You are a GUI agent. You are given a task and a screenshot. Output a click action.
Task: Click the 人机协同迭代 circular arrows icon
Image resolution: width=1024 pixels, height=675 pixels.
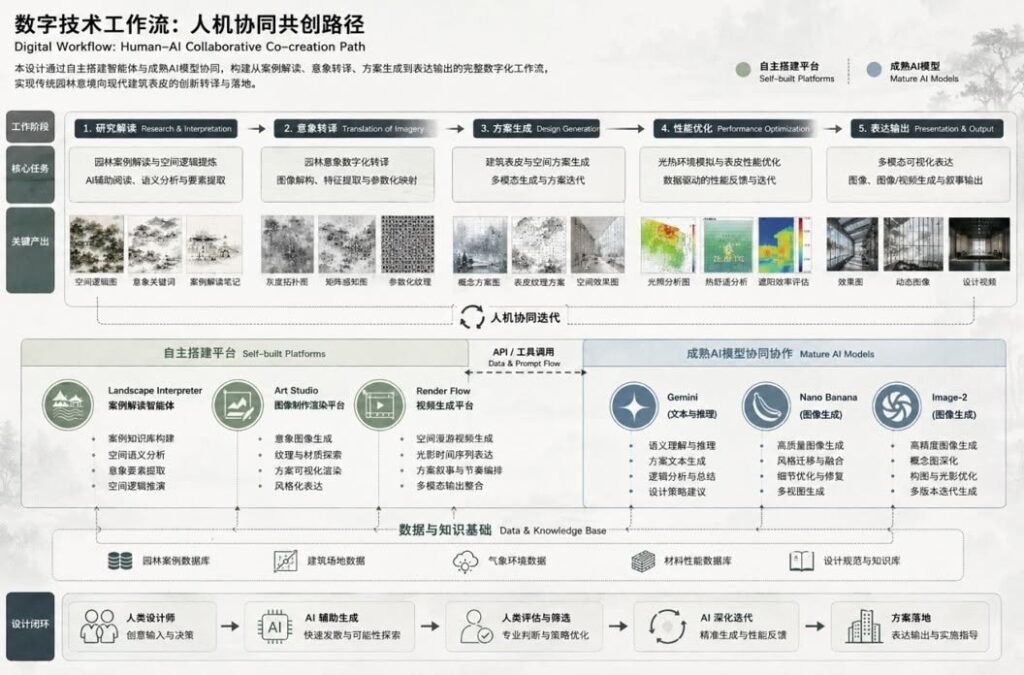click(x=472, y=317)
